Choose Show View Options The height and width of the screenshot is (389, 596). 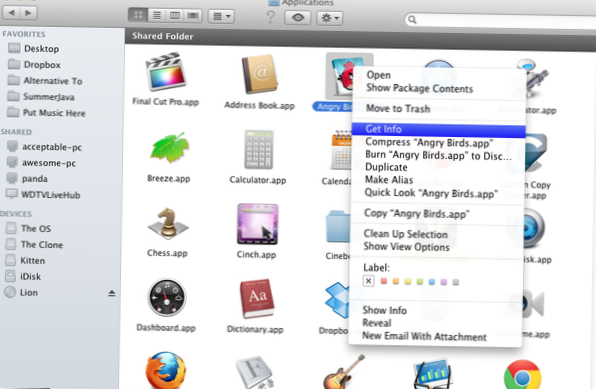[x=406, y=247]
